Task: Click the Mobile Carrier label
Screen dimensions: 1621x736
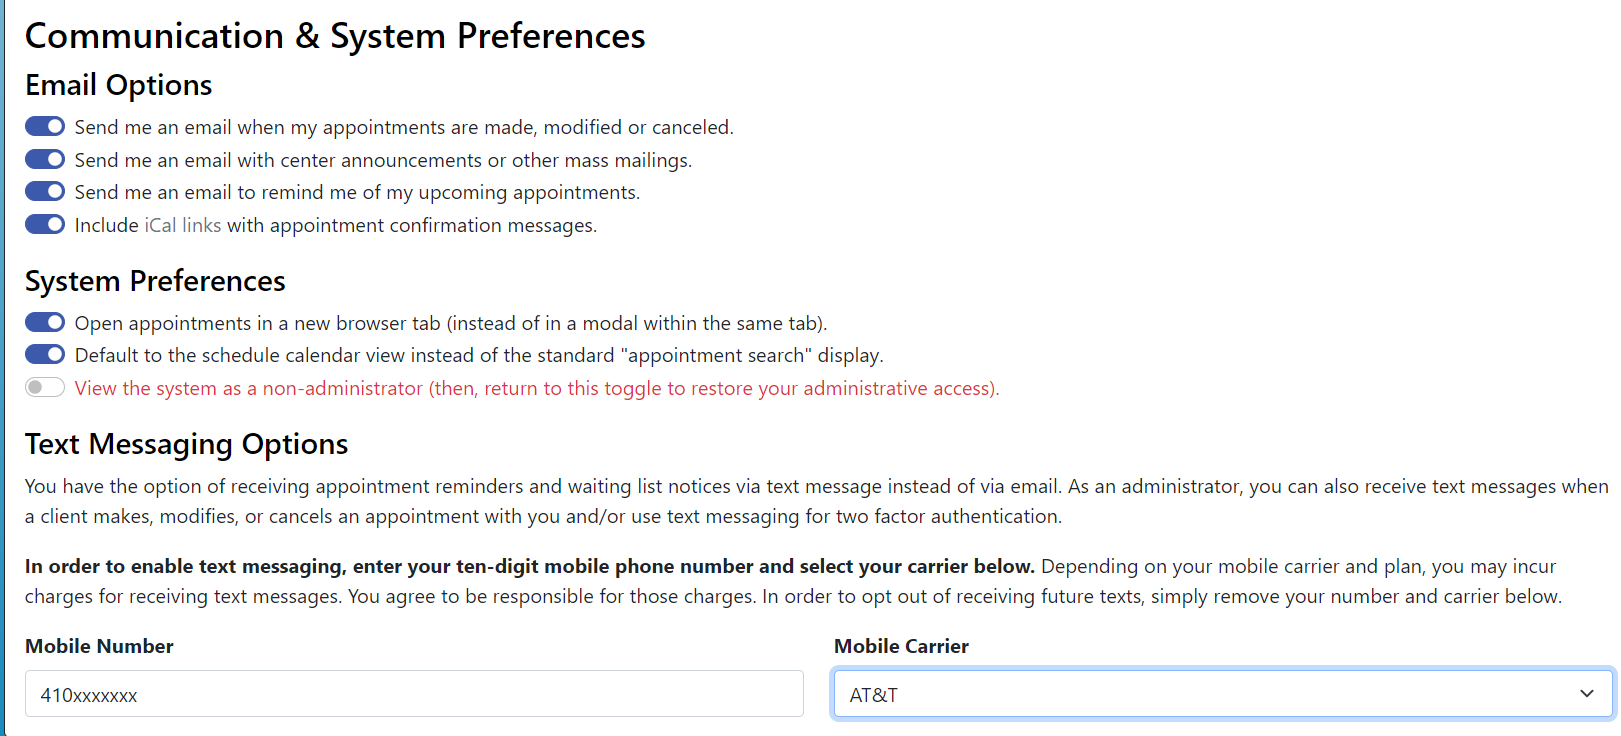Action: point(901,646)
